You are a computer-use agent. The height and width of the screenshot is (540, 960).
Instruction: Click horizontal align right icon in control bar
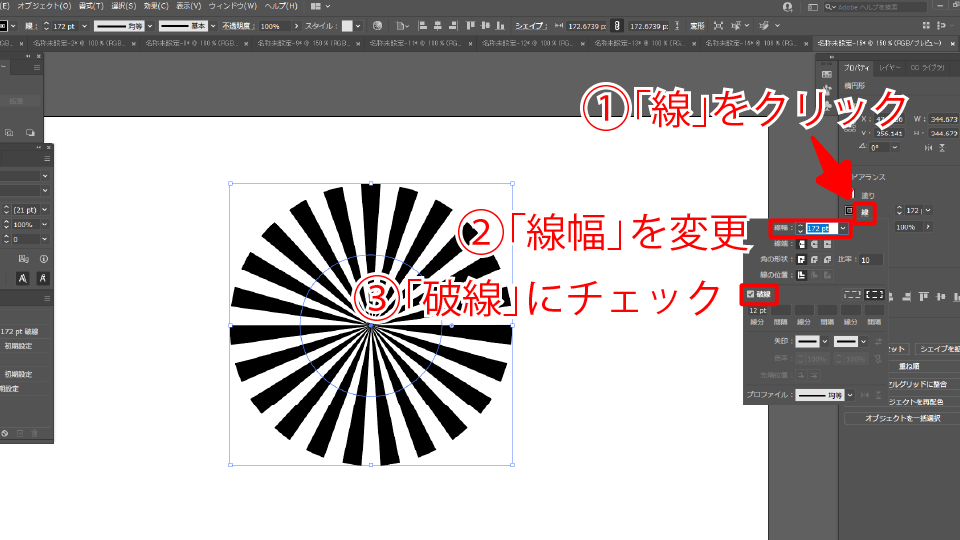(x=453, y=26)
